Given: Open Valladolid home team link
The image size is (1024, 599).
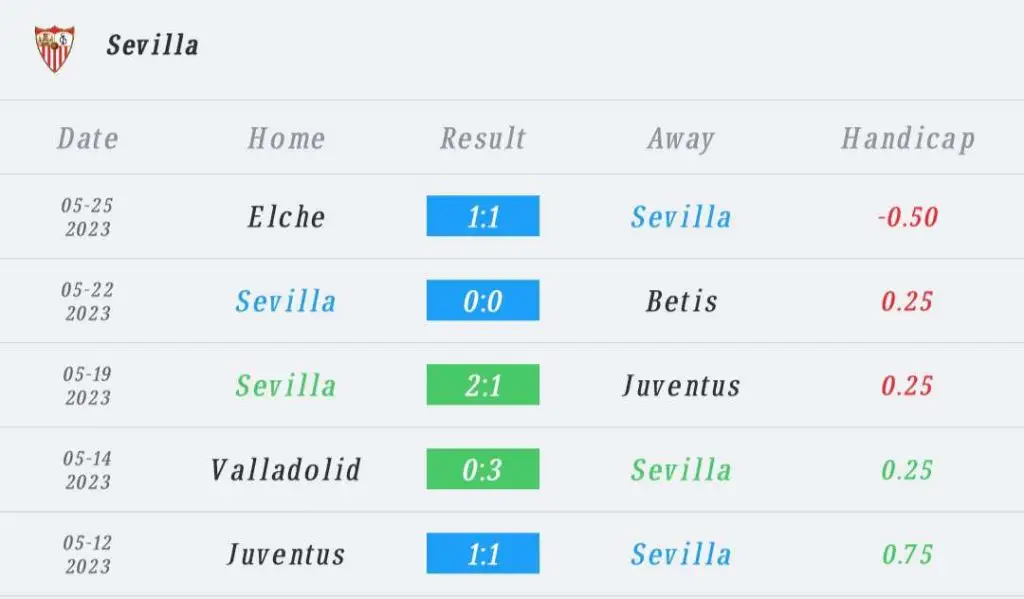Looking at the screenshot, I should click(286, 470).
